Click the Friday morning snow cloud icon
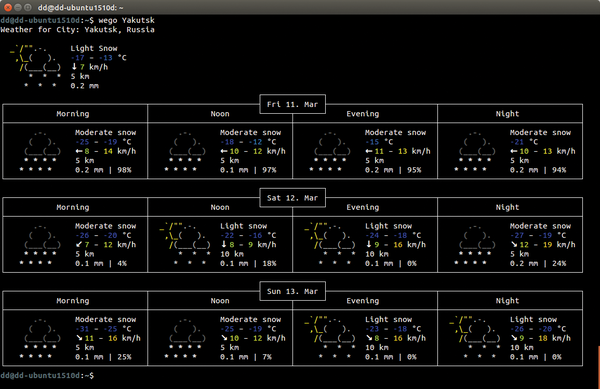This screenshot has width=600, height=389. (x=40, y=151)
